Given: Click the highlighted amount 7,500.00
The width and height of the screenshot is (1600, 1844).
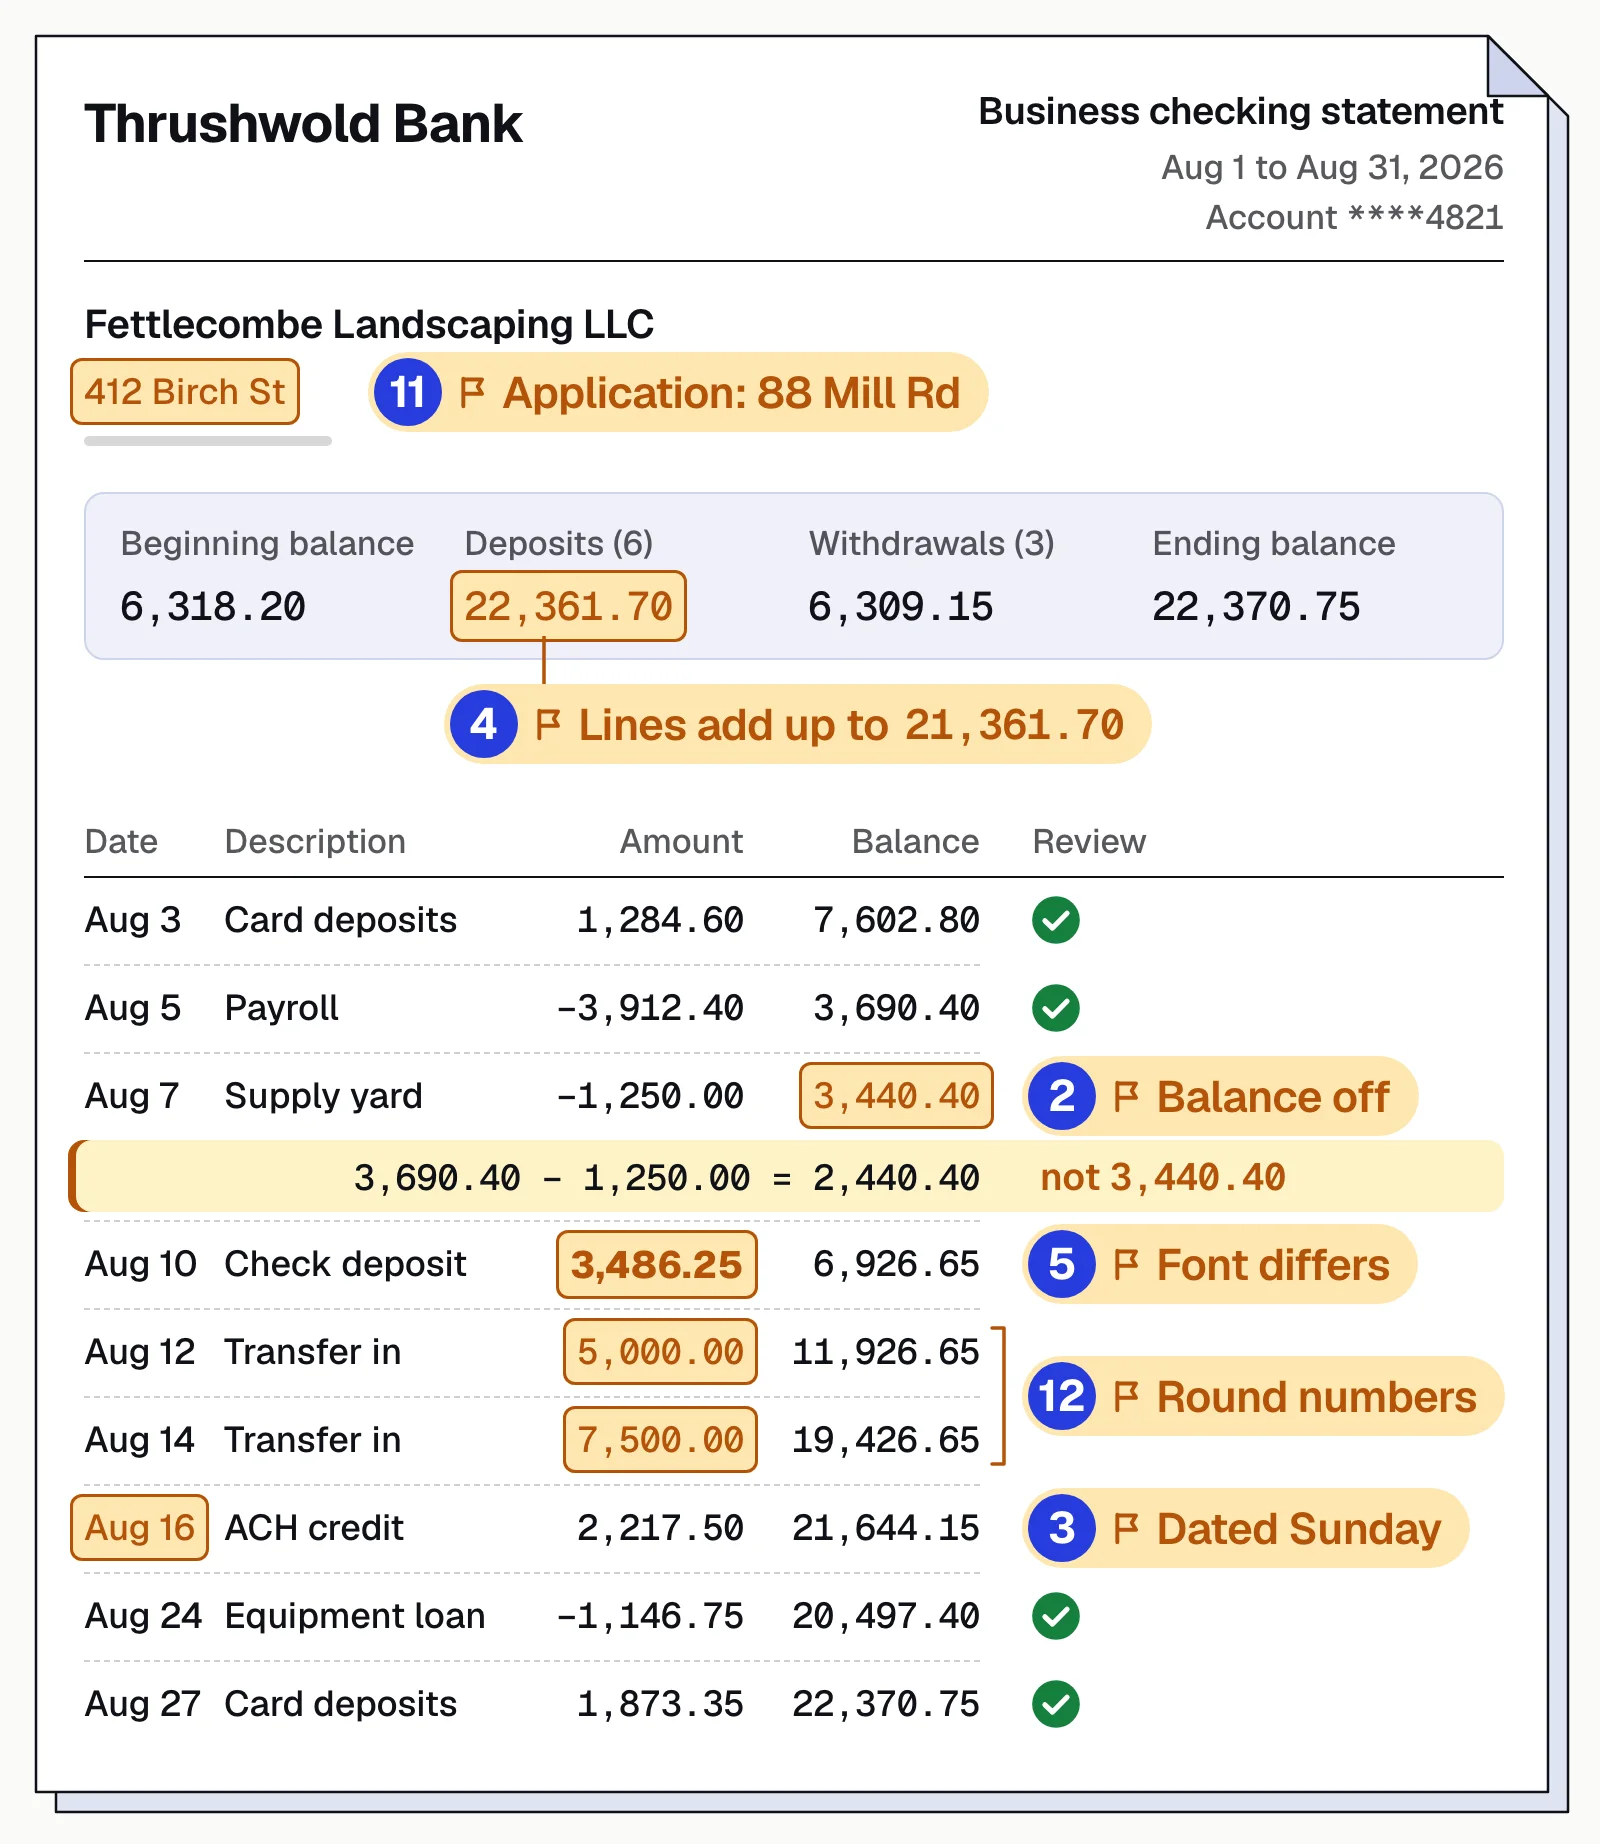Looking at the screenshot, I should [x=660, y=1440].
